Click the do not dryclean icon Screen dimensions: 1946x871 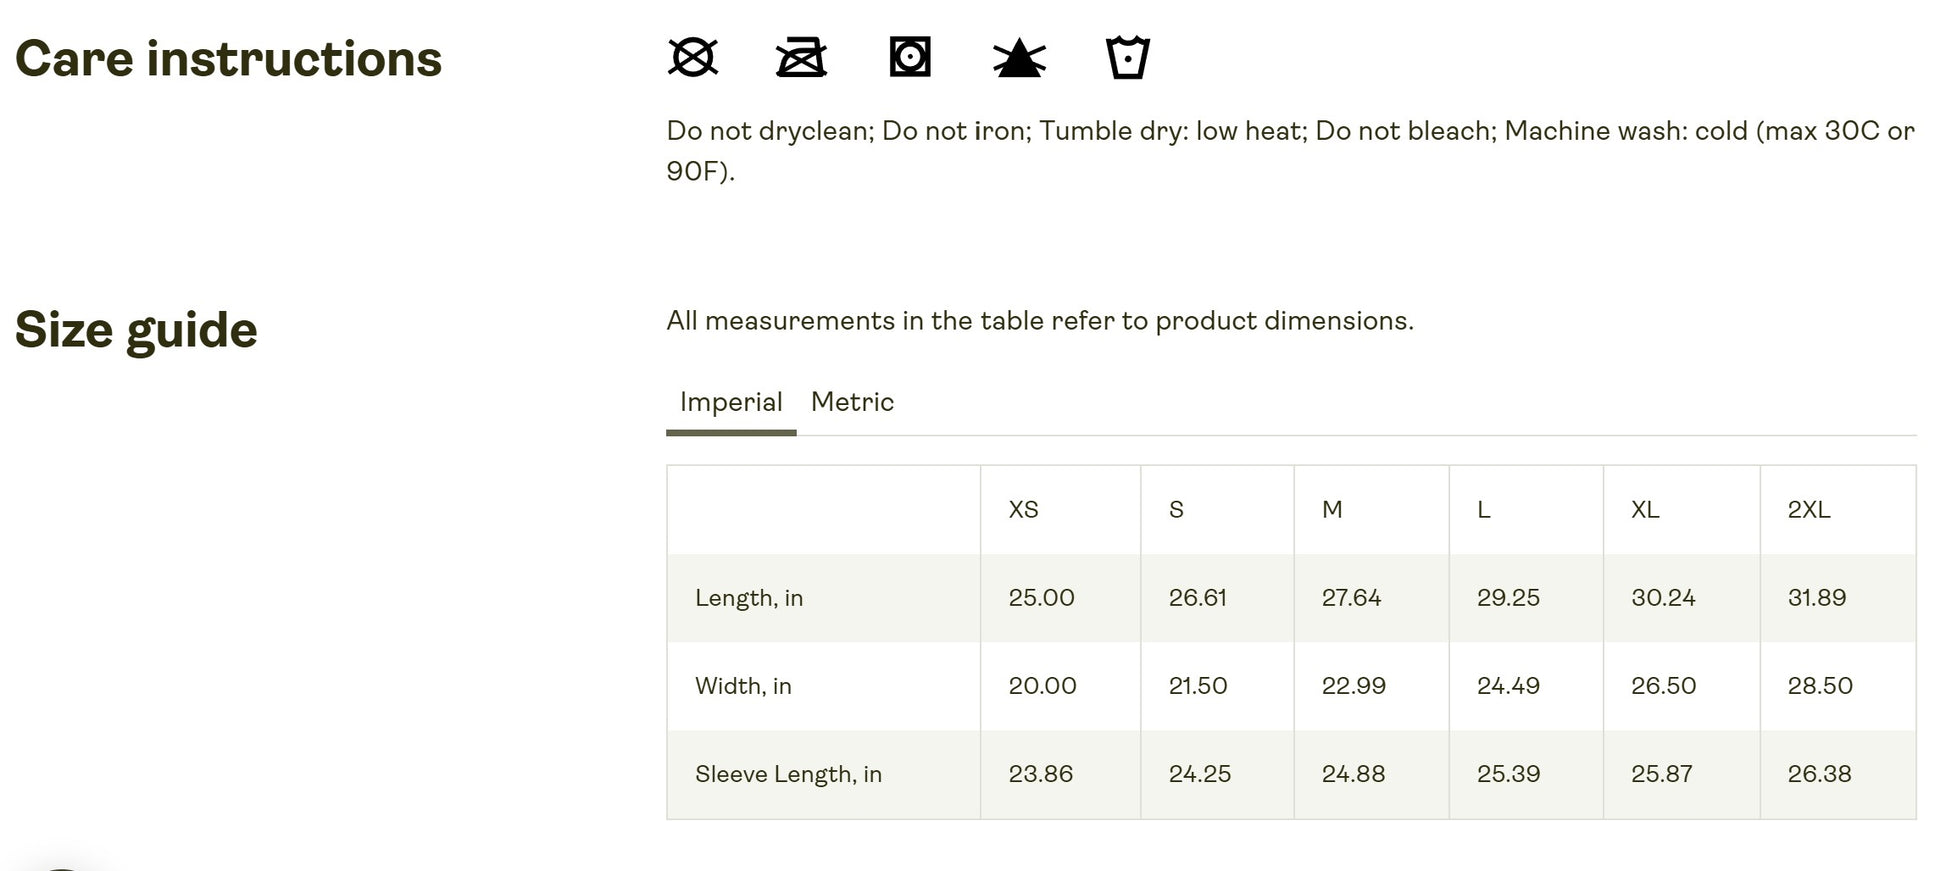(x=692, y=57)
